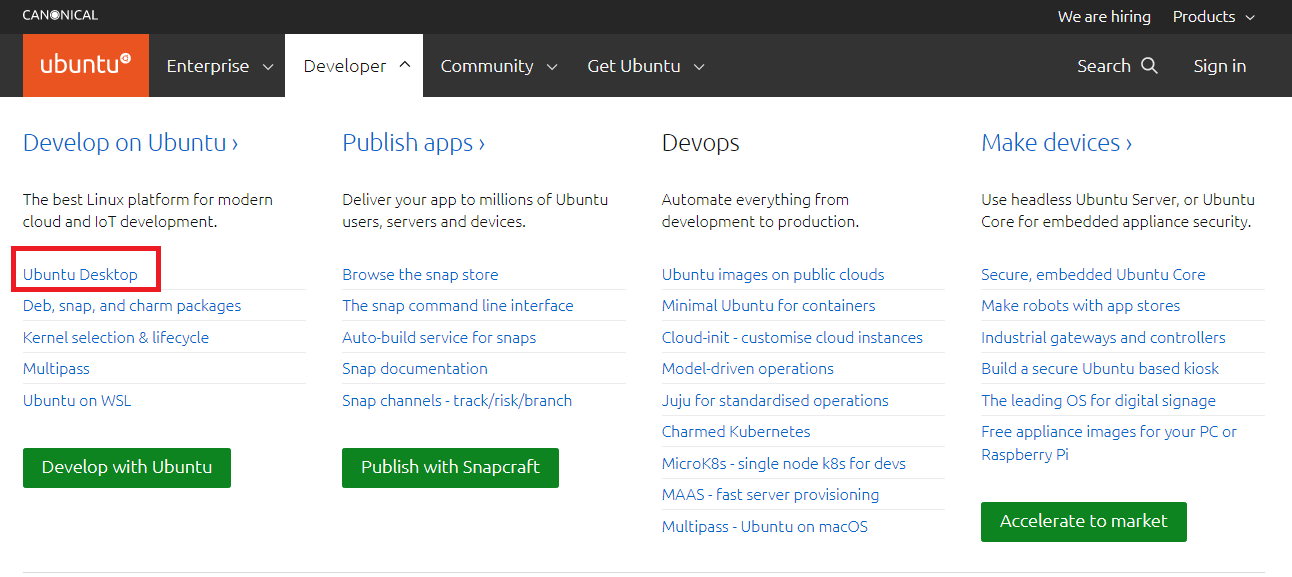
Task: Open Browse the snap store link
Action: (420, 274)
